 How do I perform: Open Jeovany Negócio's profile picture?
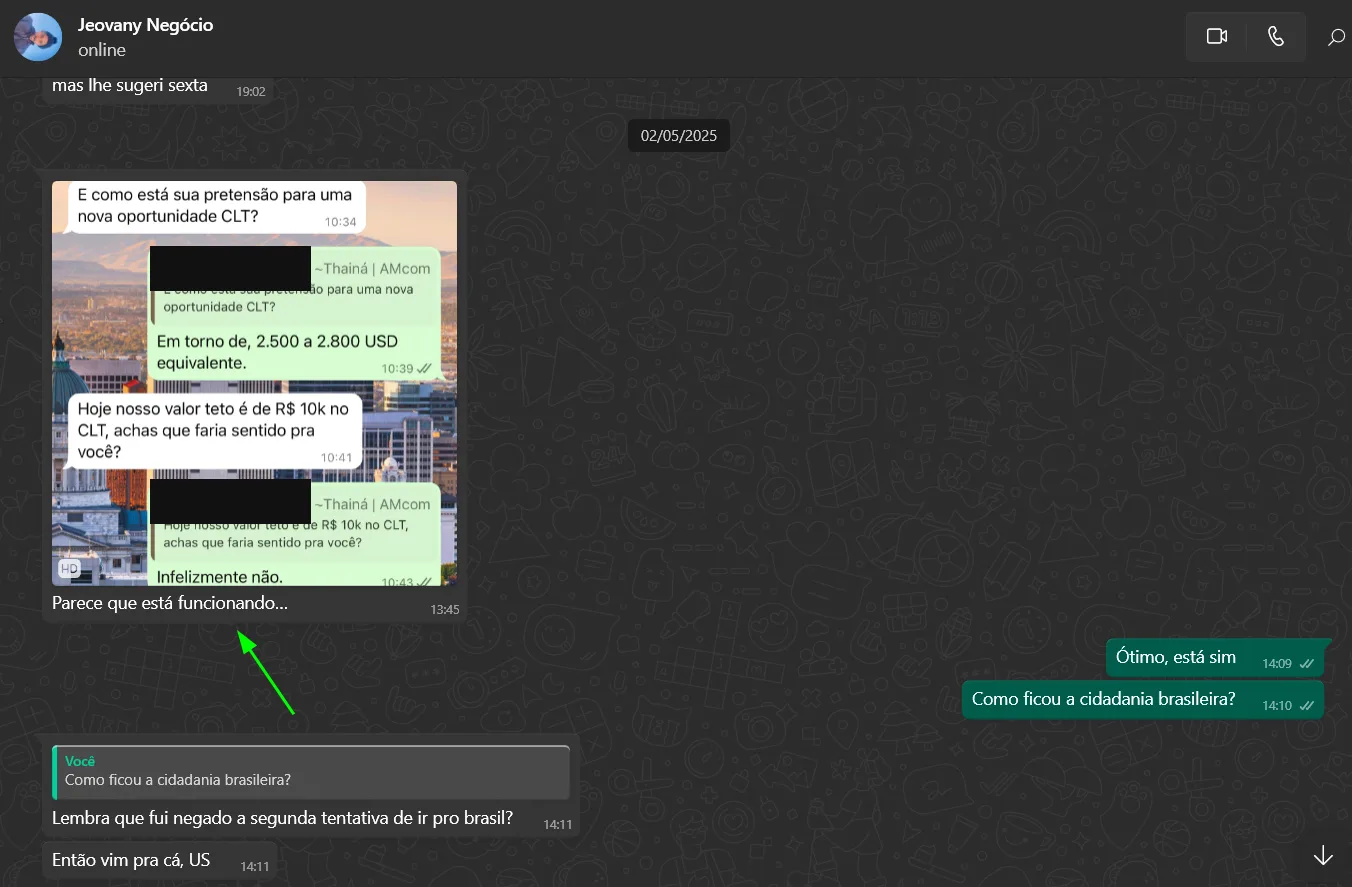[38, 37]
